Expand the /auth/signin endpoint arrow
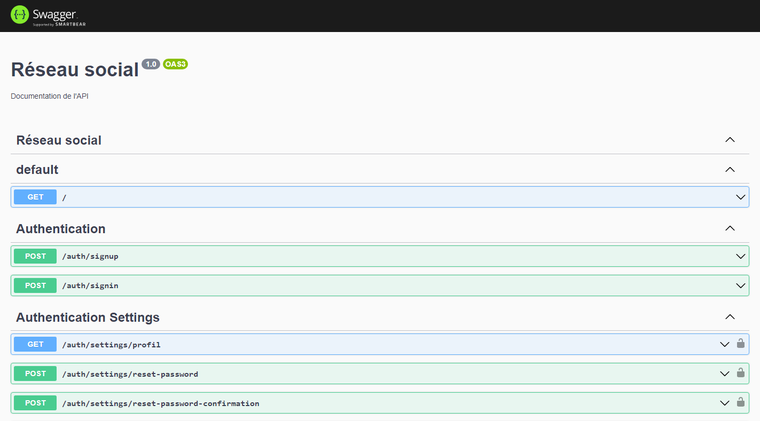The width and height of the screenshot is (760, 421). pyautogui.click(x=740, y=285)
